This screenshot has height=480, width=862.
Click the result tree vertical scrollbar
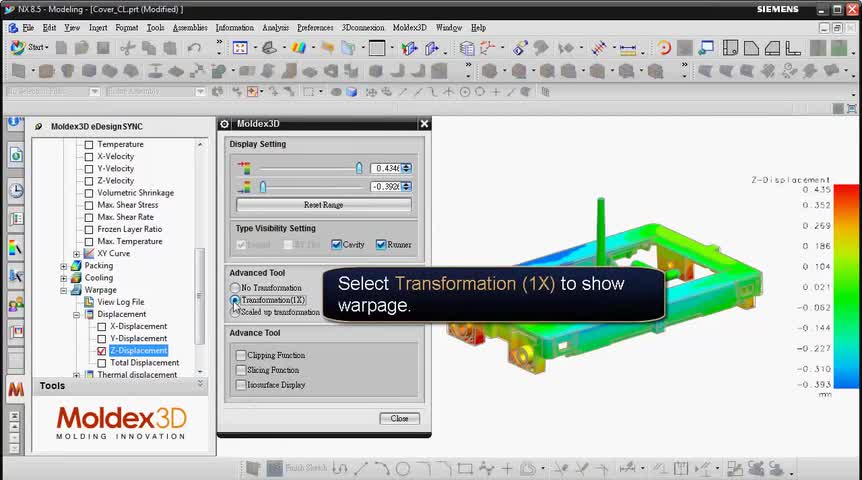pos(200,296)
